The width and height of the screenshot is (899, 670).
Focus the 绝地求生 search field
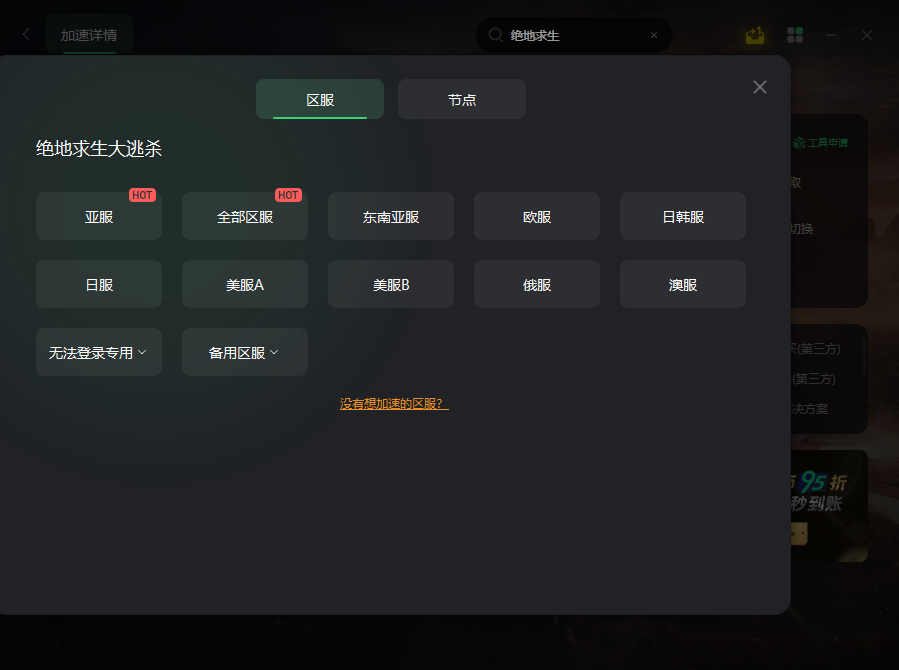(573, 36)
